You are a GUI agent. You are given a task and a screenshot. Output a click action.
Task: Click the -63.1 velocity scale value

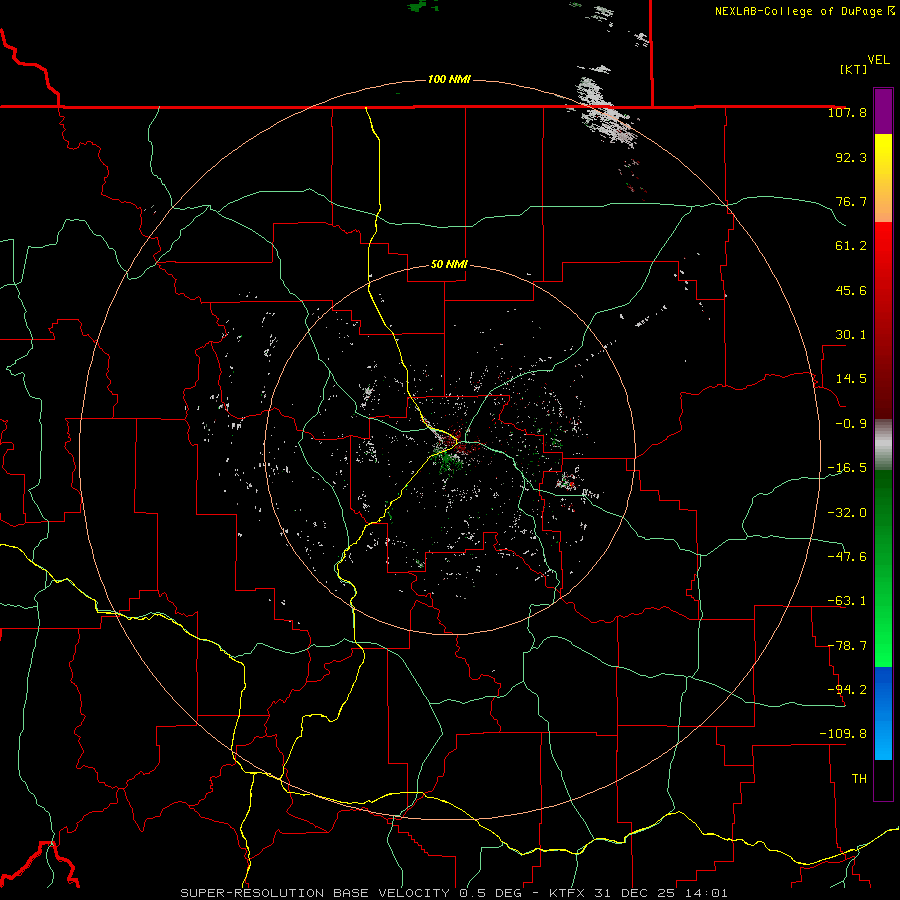[847, 601]
